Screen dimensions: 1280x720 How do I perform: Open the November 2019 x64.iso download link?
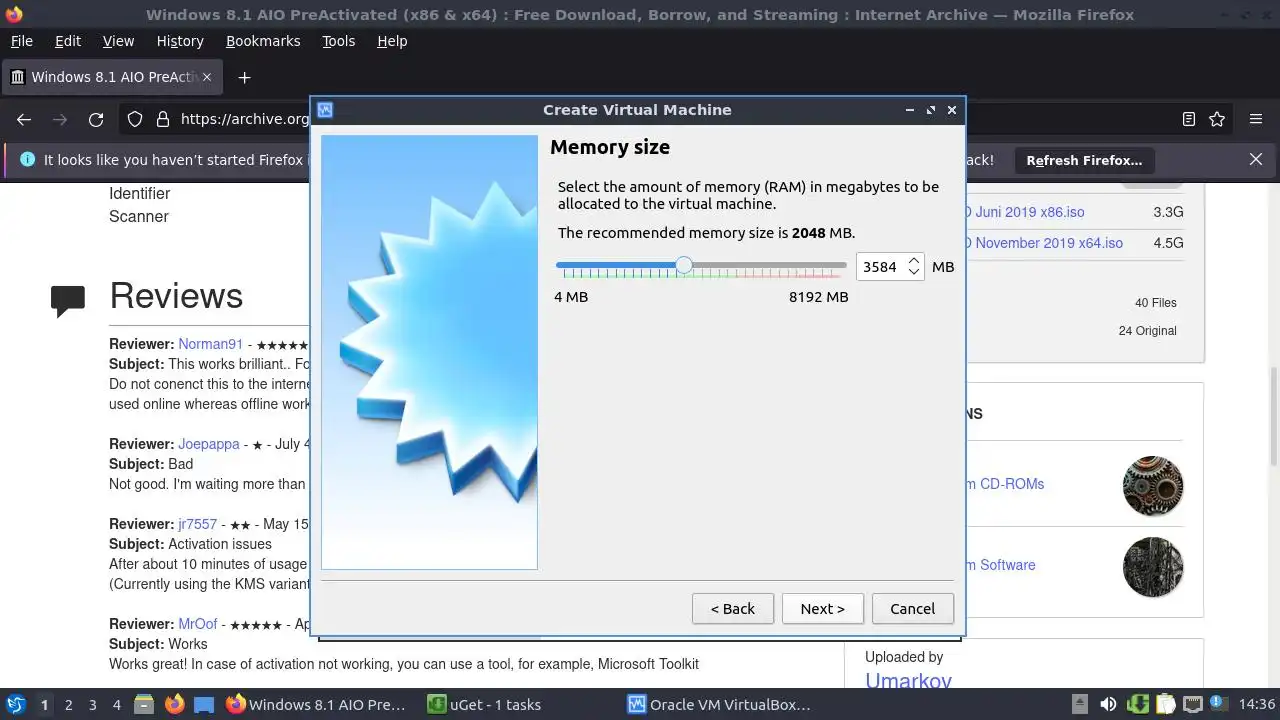(x=1044, y=243)
